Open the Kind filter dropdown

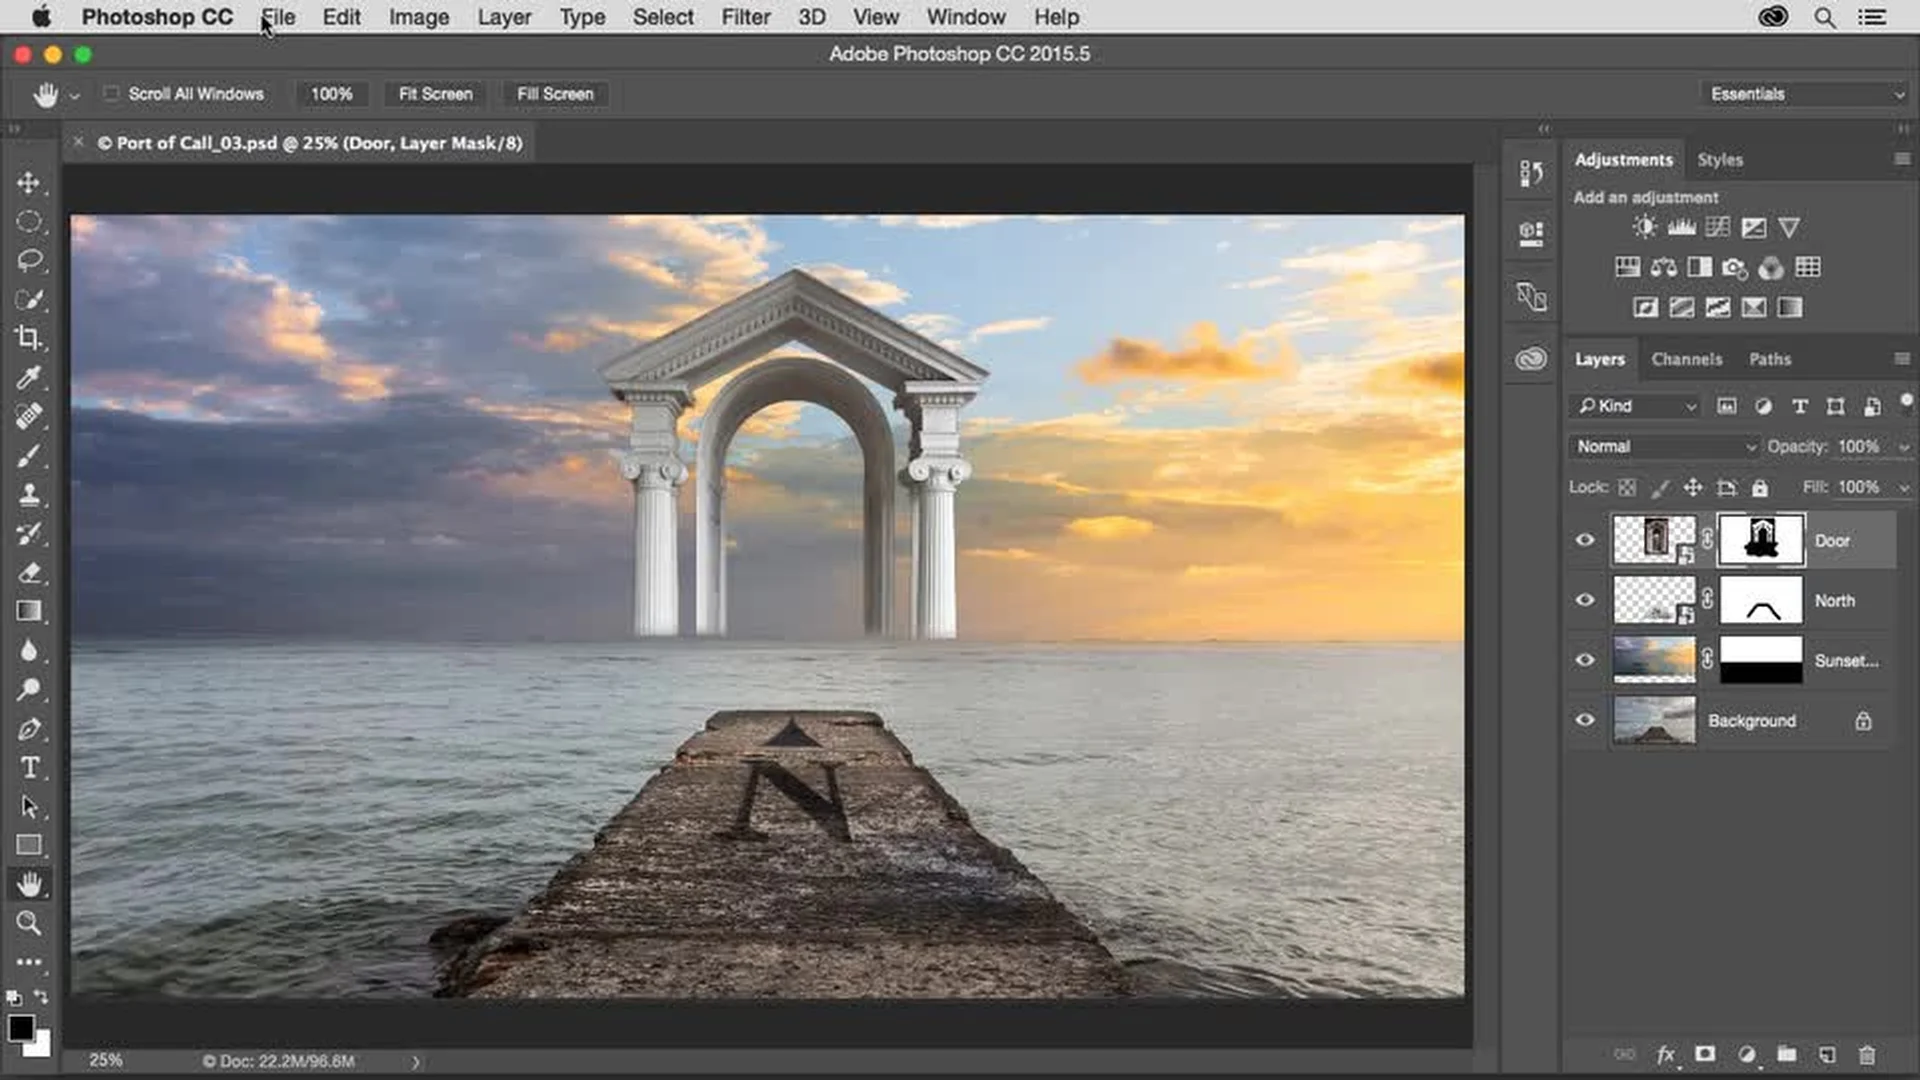pos(1635,406)
